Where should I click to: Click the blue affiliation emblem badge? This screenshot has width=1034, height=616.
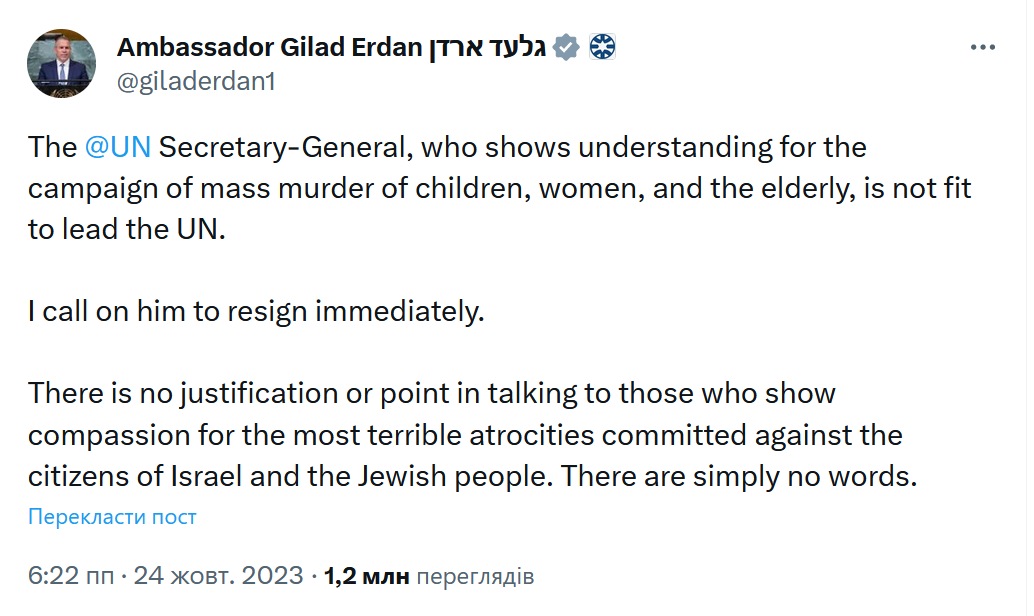pyautogui.click(x=602, y=48)
